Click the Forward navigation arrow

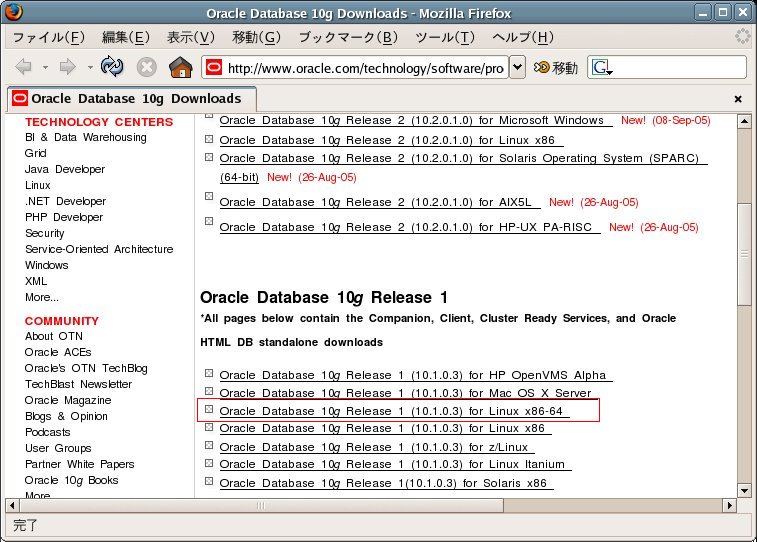68,67
